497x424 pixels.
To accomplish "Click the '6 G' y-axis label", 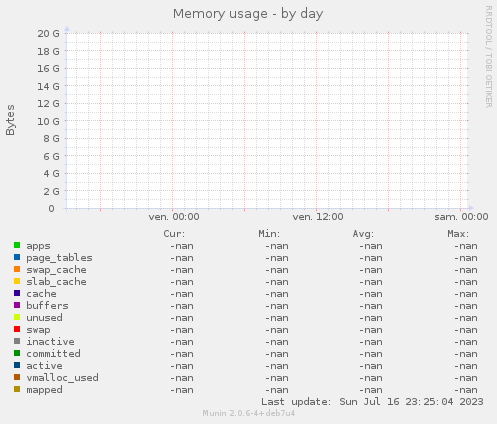I will pos(51,156).
